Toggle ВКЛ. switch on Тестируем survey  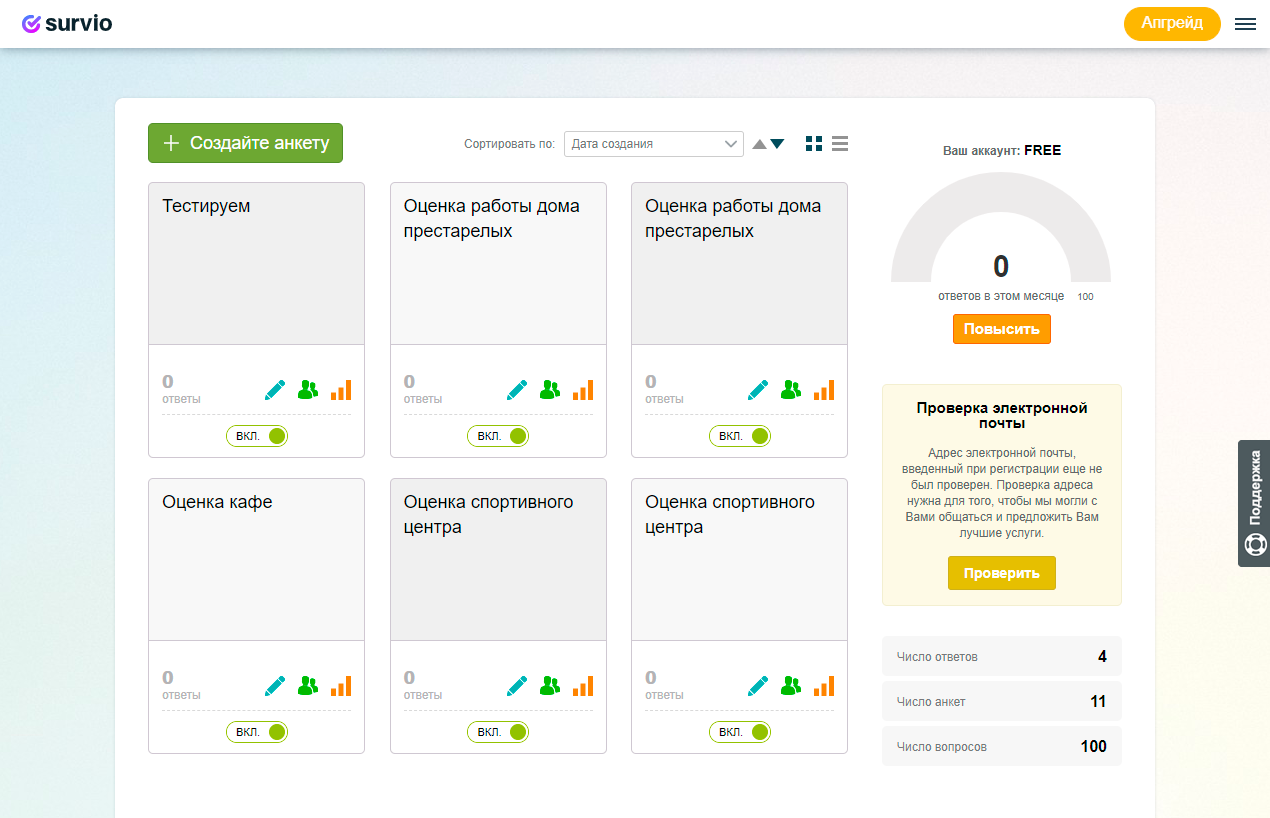coord(257,436)
